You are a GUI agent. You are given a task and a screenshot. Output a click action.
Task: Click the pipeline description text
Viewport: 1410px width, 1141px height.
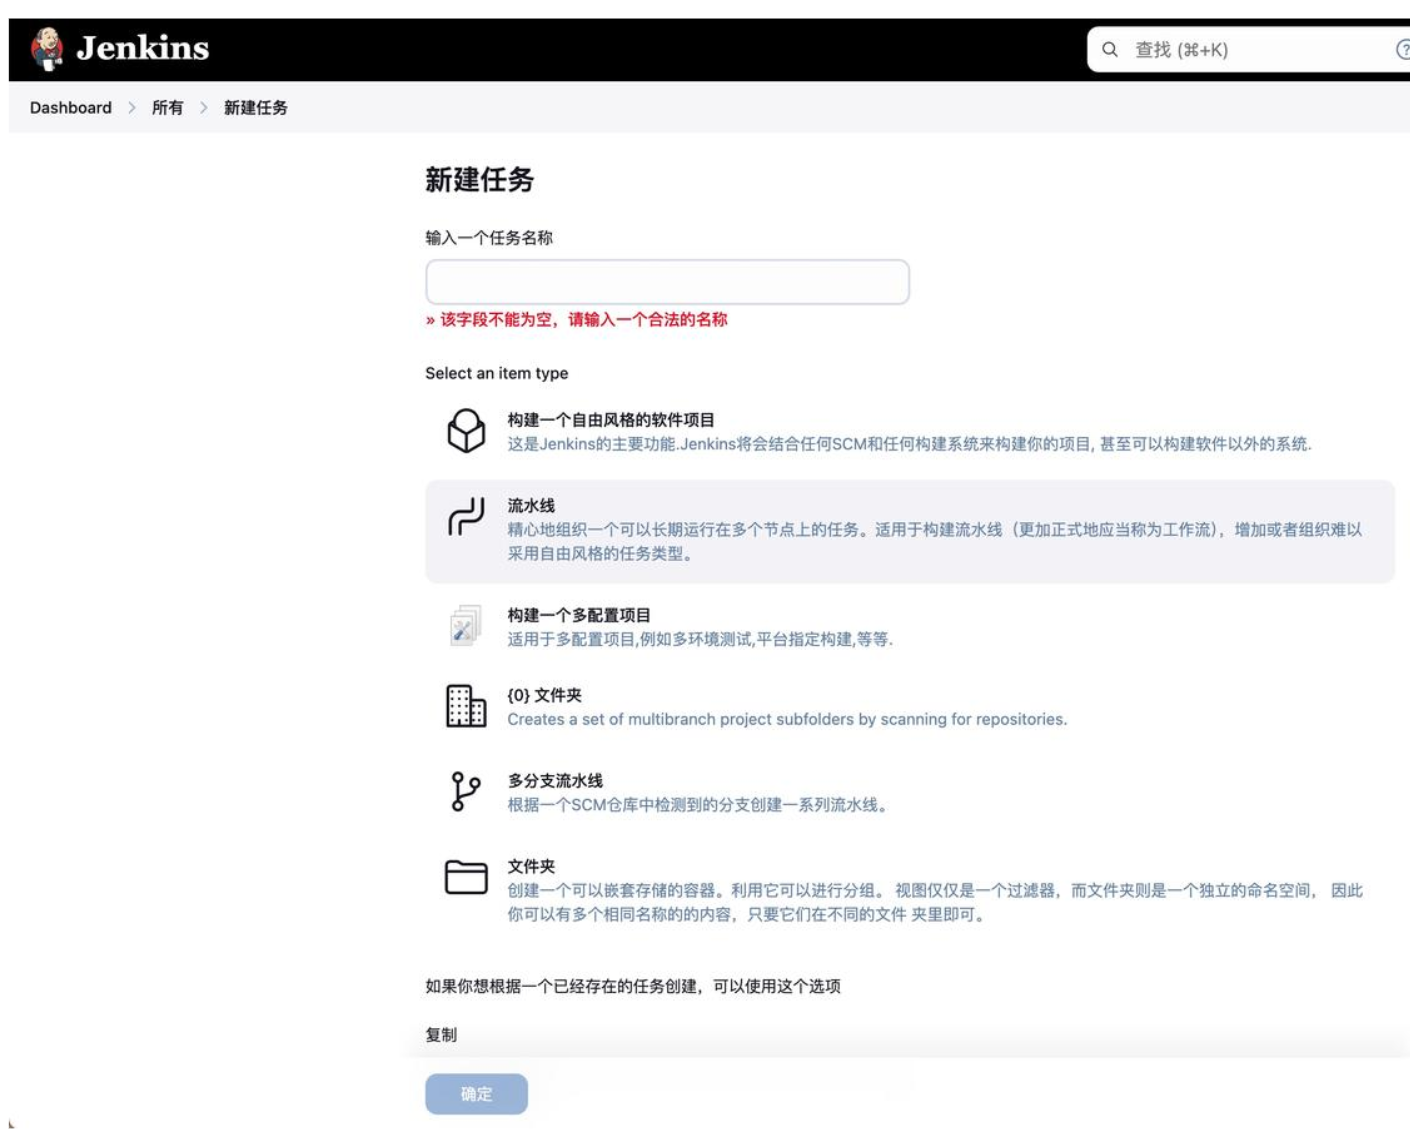click(x=934, y=542)
